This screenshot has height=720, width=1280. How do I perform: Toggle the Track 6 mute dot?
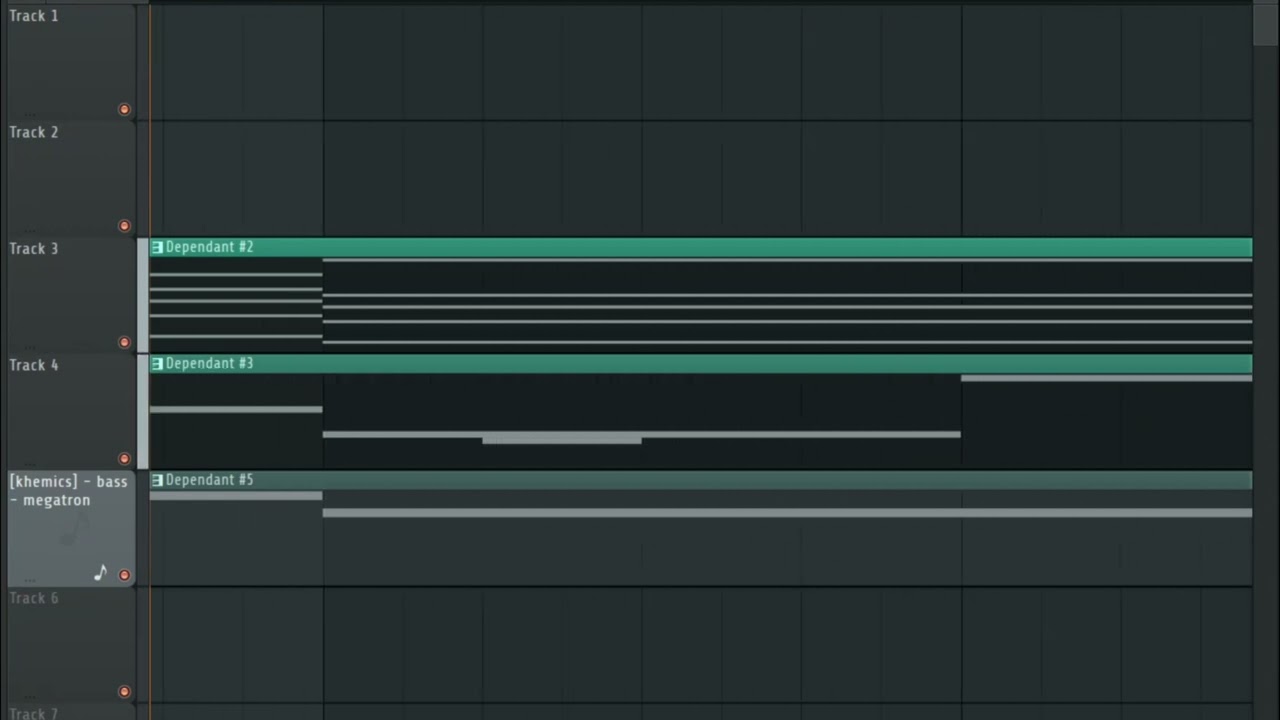click(x=124, y=691)
